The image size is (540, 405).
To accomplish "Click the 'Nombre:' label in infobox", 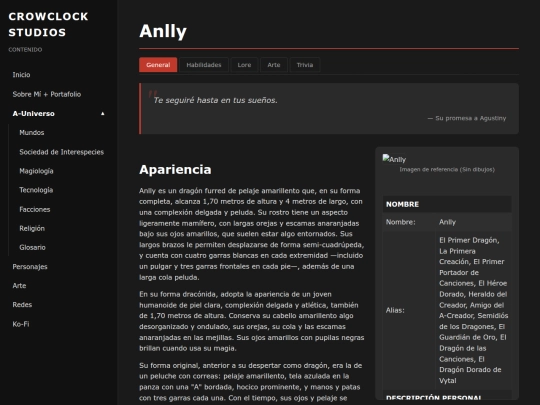I will pos(401,222).
